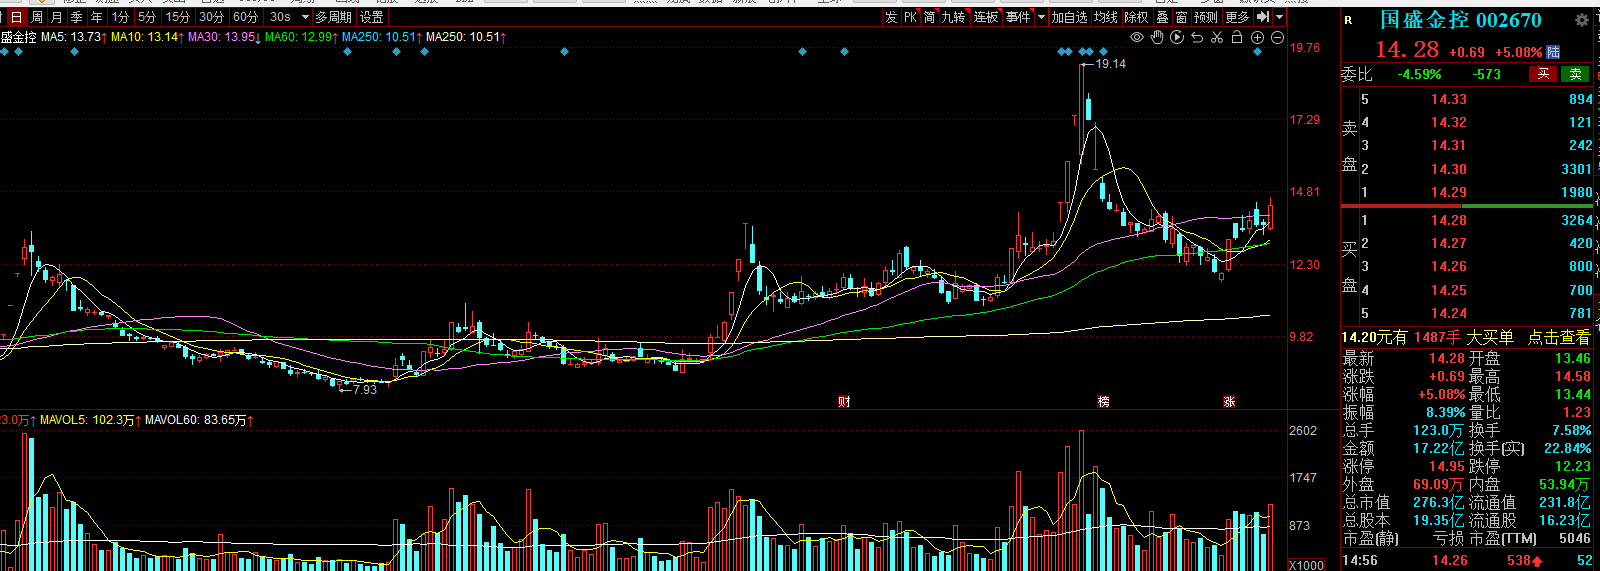The image size is (1600, 571).
Task: Toggle the 连板 indicator
Action: [x=986, y=17]
